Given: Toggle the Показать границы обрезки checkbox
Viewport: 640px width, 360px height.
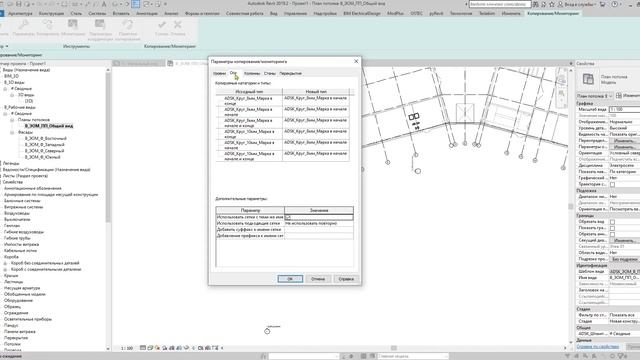Looking at the screenshot, I should pyautogui.click(x=612, y=228).
